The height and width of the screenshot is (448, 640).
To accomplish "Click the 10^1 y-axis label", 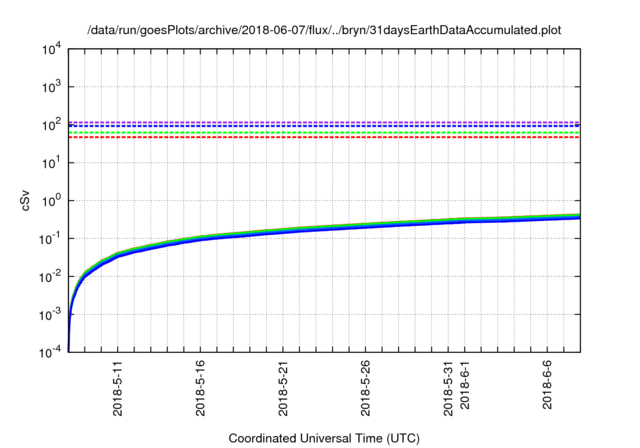I will click(52, 163).
